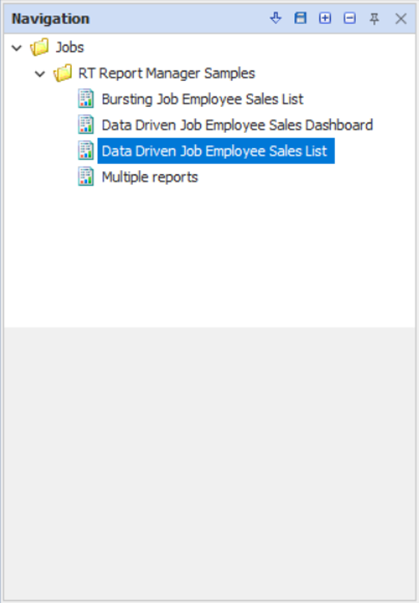
Task: Select highlighted Data Driven Job Employee Sales List
Action: 216,151
